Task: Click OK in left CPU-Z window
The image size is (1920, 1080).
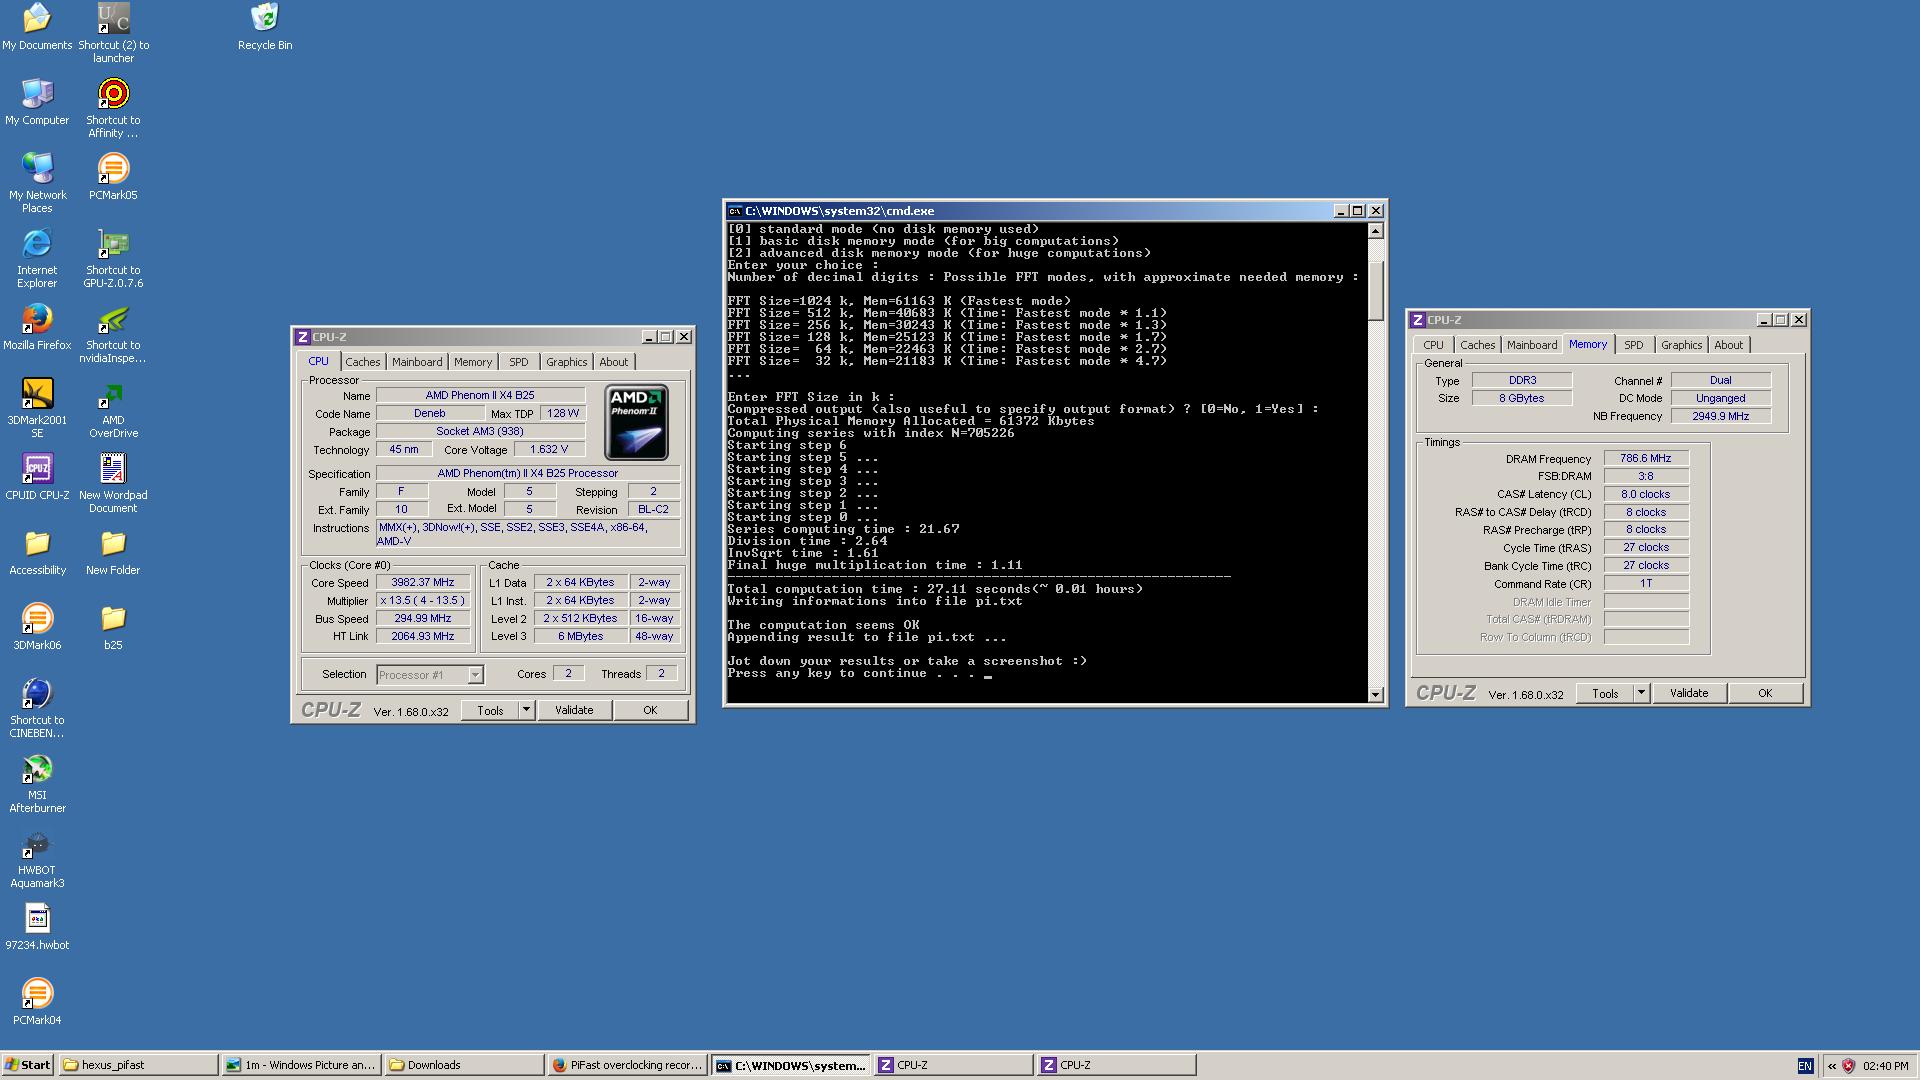Action: point(650,710)
